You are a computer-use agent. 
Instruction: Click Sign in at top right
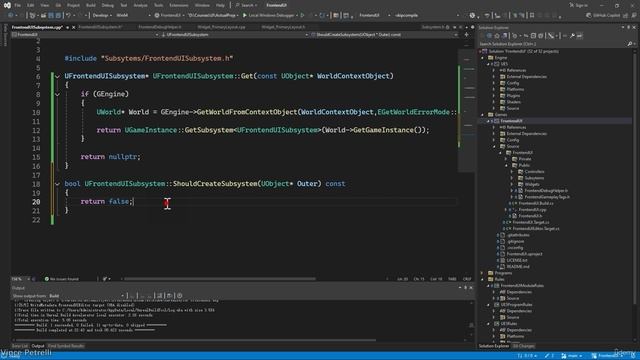578,5
